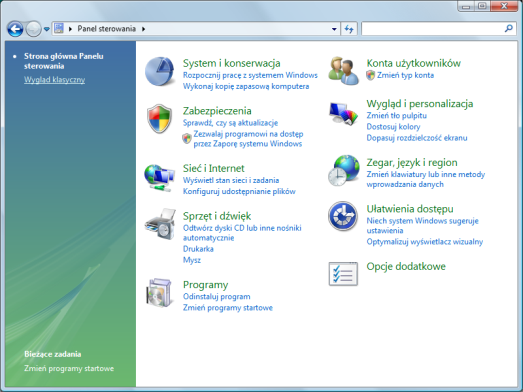Open the Ułatwienia dostępu blue circle icon
The height and width of the screenshot is (392, 523).
coord(343,216)
